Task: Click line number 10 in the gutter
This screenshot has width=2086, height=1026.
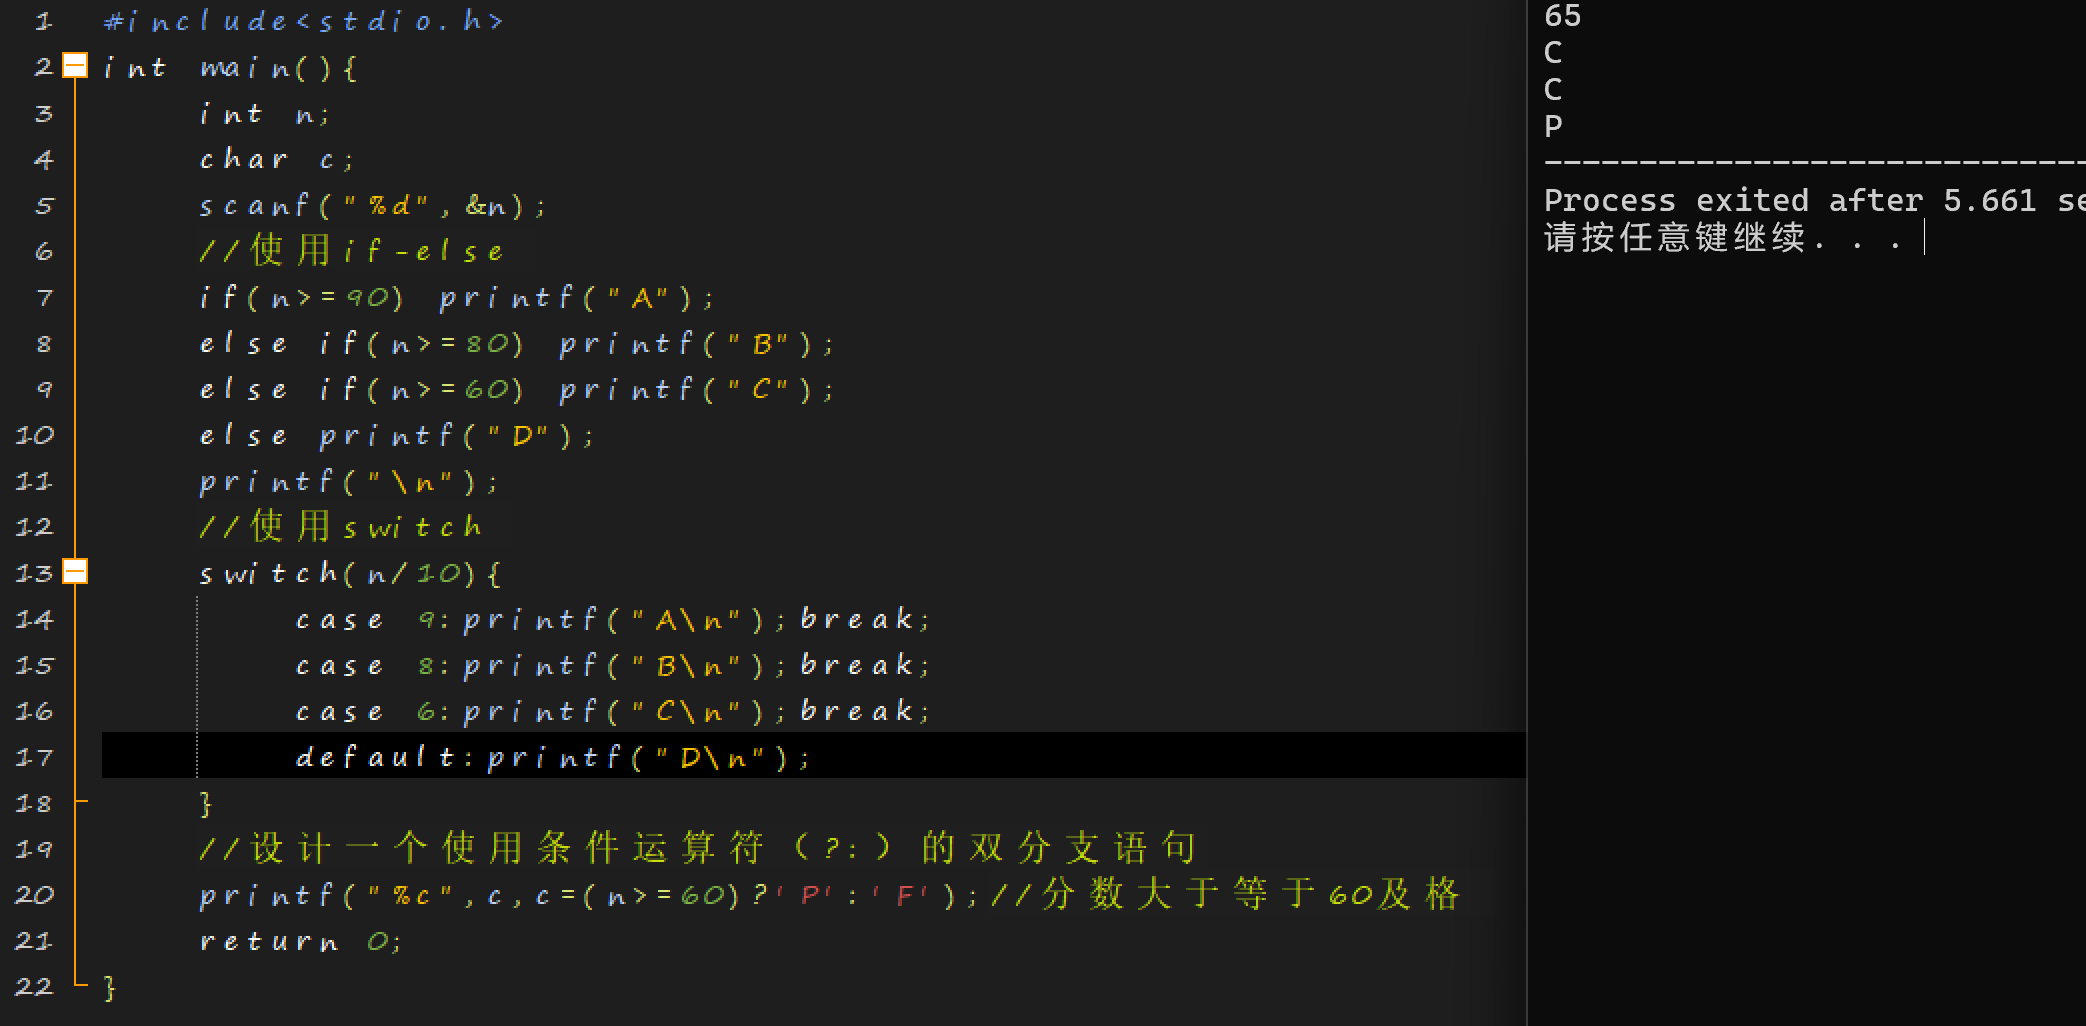Action: point(34,436)
